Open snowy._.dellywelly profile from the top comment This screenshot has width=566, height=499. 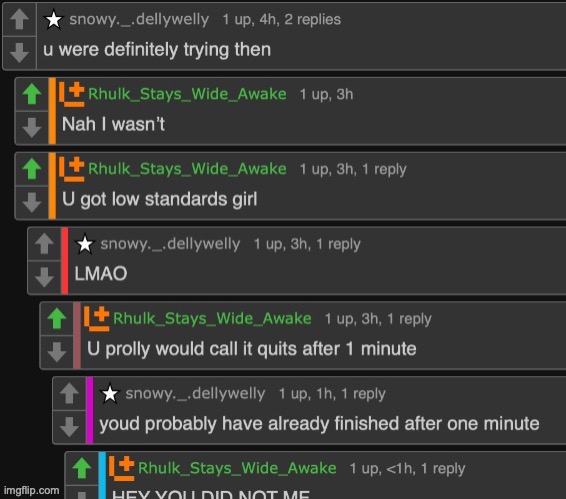139,19
